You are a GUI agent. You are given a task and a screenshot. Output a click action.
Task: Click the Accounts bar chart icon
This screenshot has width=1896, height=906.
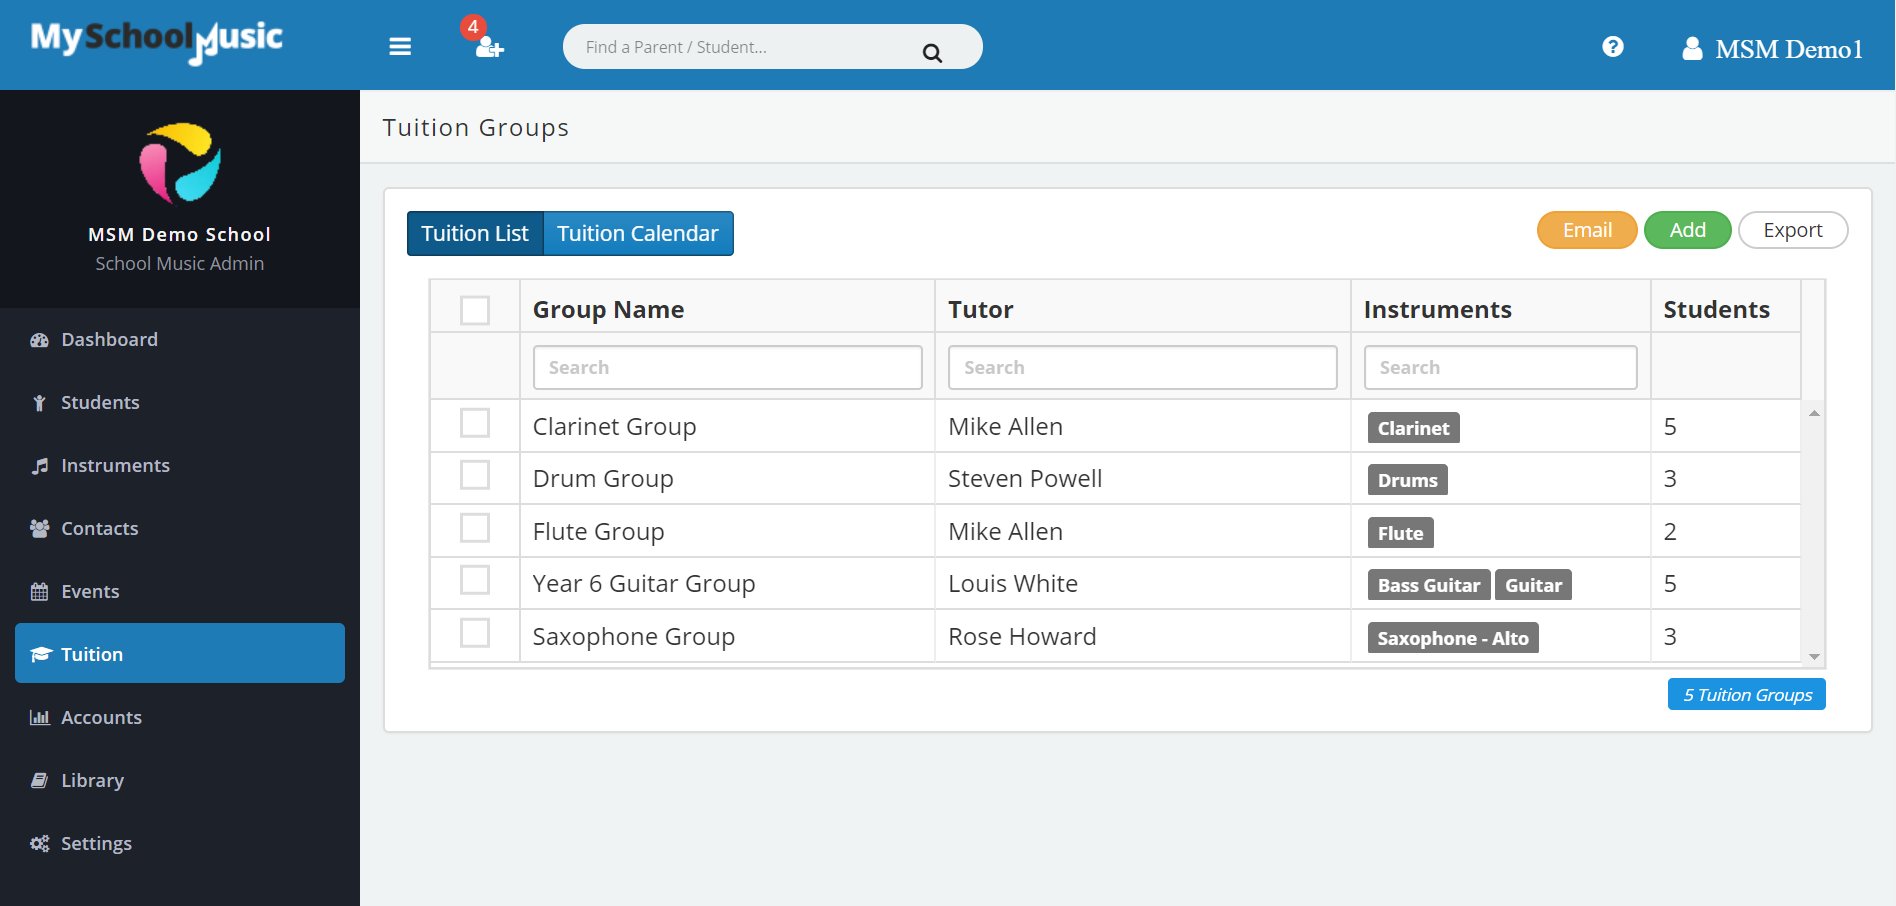pos(39,717)
